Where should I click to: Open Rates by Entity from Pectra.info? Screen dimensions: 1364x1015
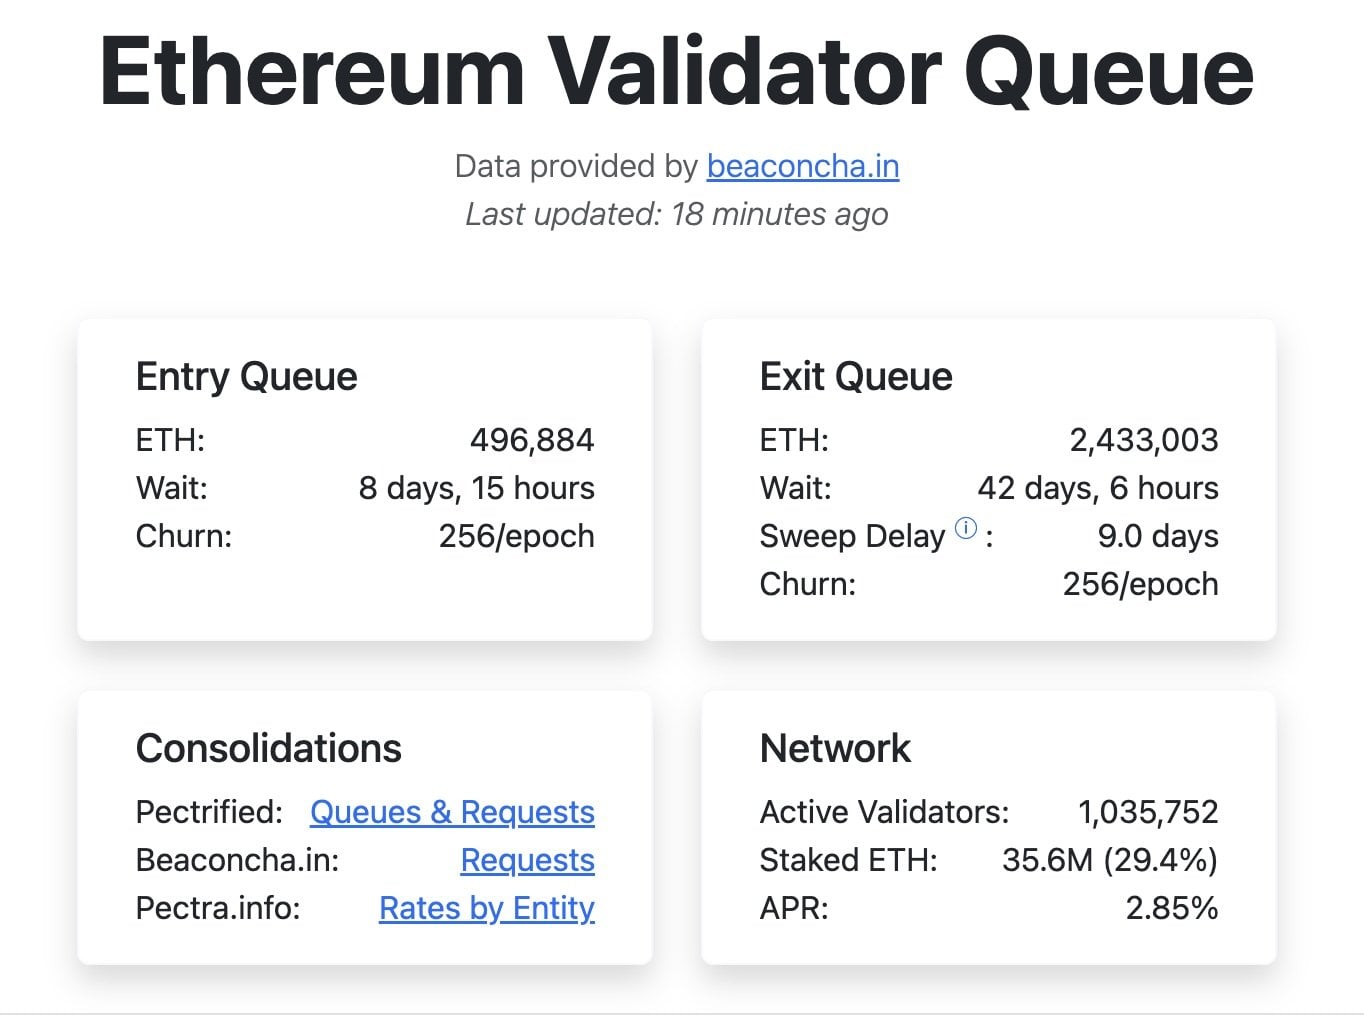point(486,909)
